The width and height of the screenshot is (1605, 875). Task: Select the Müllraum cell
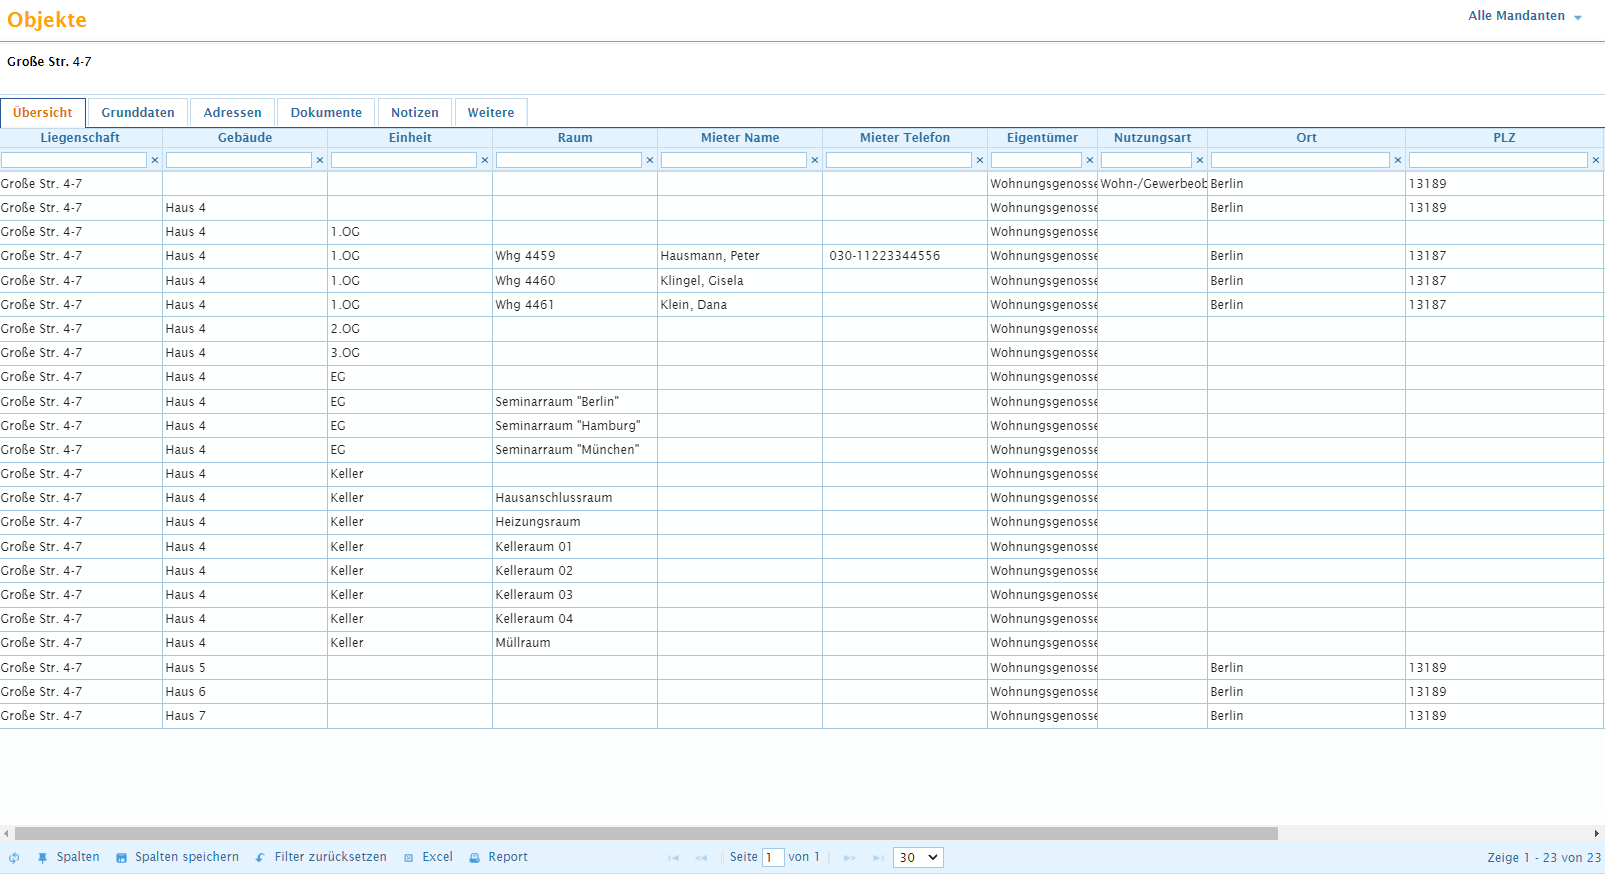coord(575,643)
